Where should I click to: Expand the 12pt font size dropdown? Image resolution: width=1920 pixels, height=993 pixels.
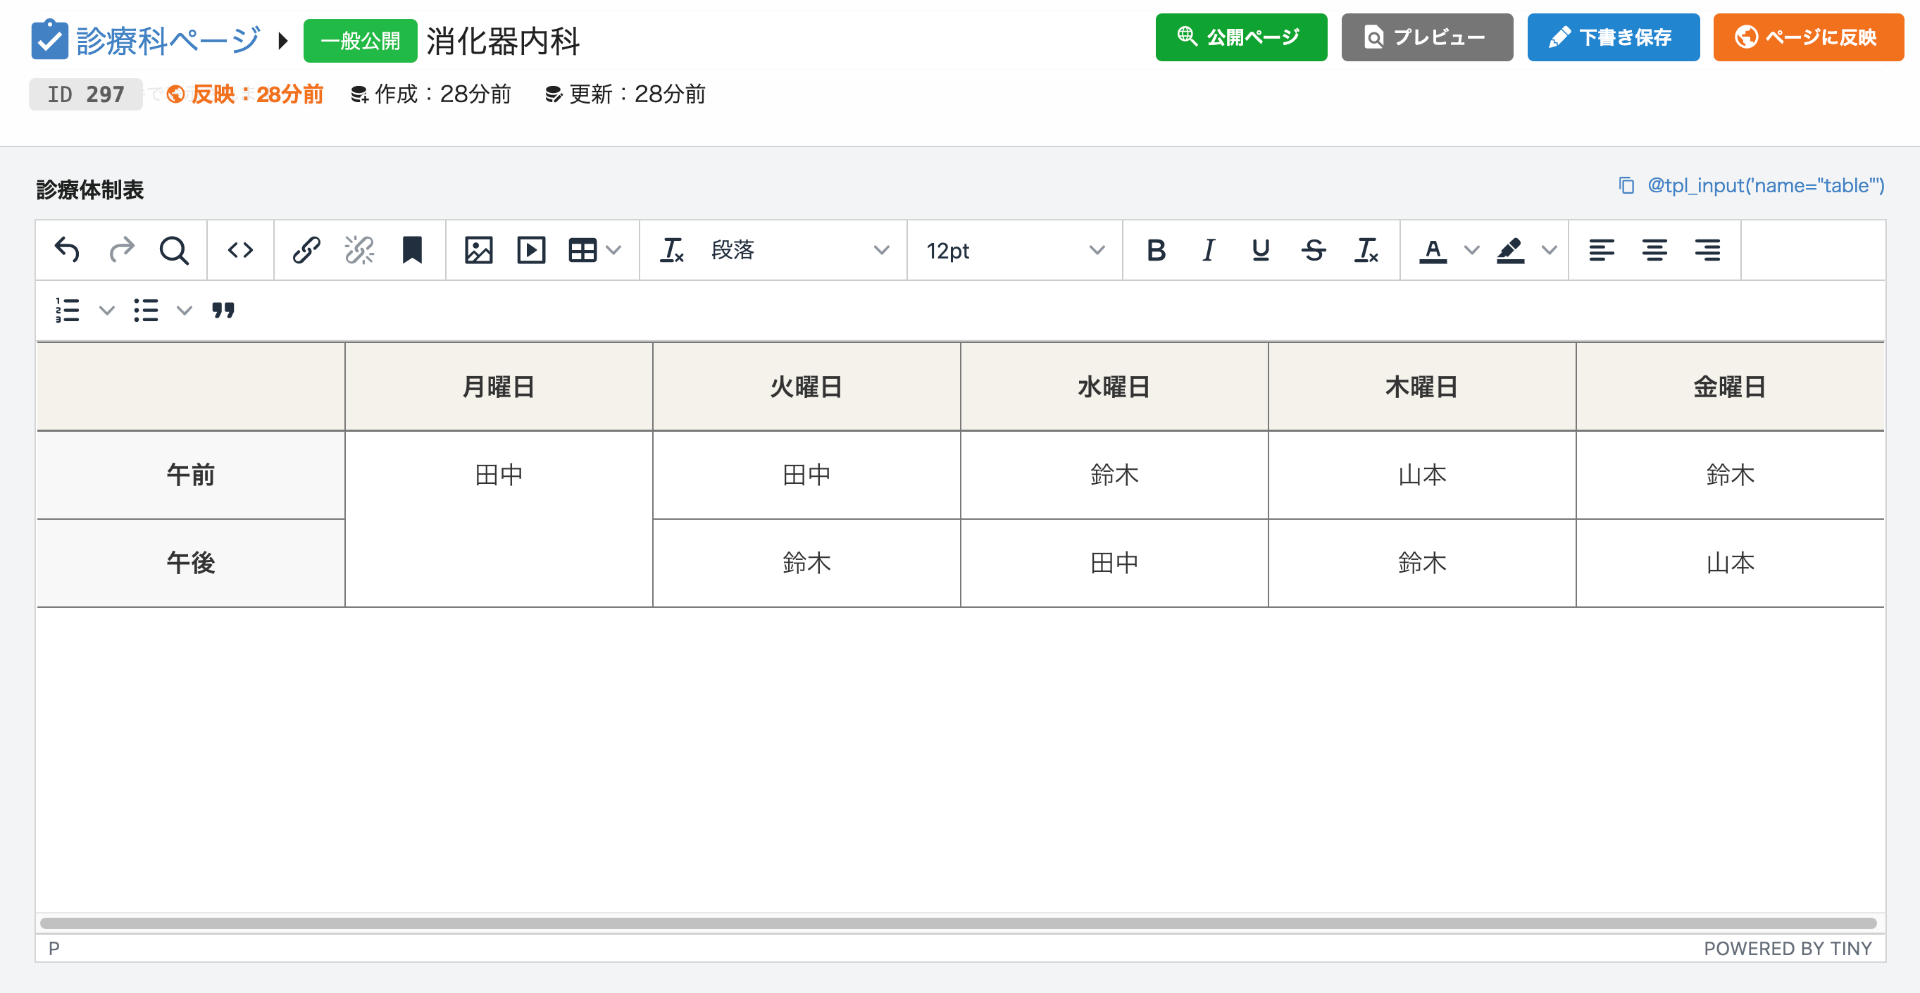point(1014,250)
